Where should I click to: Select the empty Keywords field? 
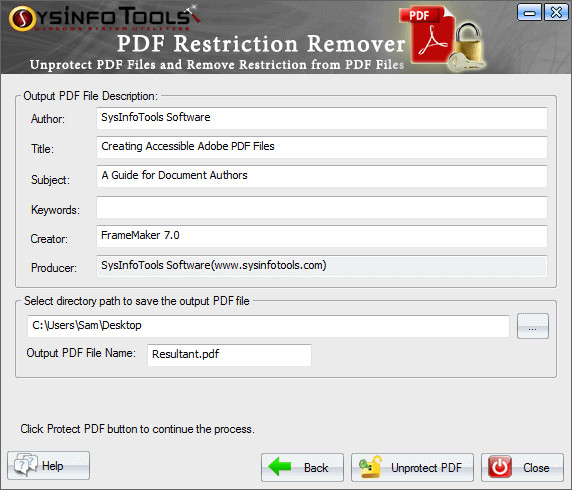[322, 207]
